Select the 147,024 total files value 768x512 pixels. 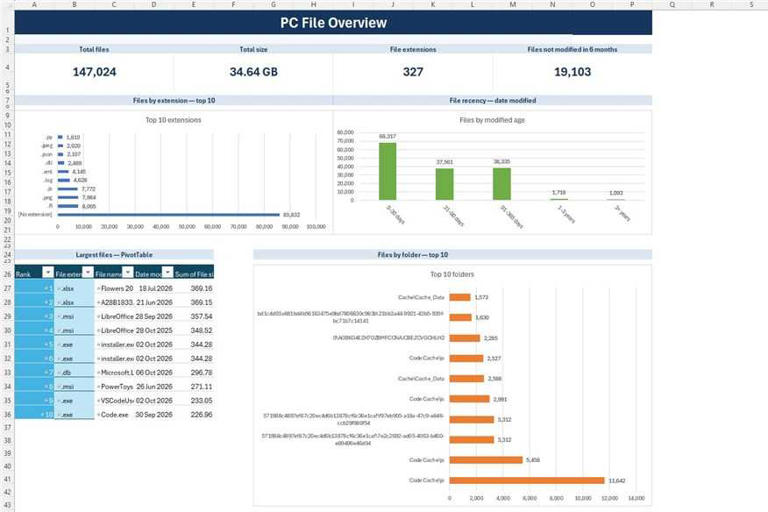tap(94, 72)
